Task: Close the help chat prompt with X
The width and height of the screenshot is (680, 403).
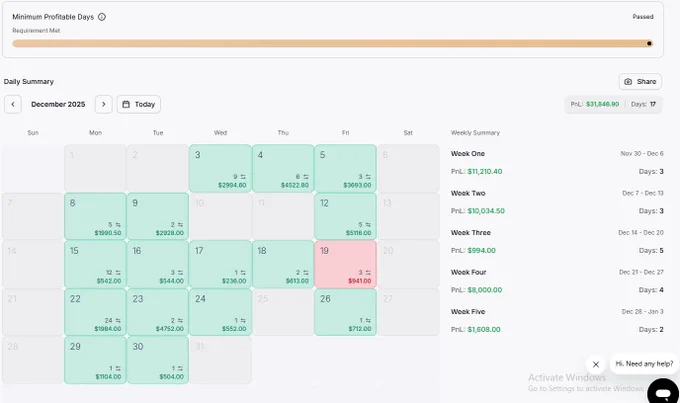Action: (596, 364)
